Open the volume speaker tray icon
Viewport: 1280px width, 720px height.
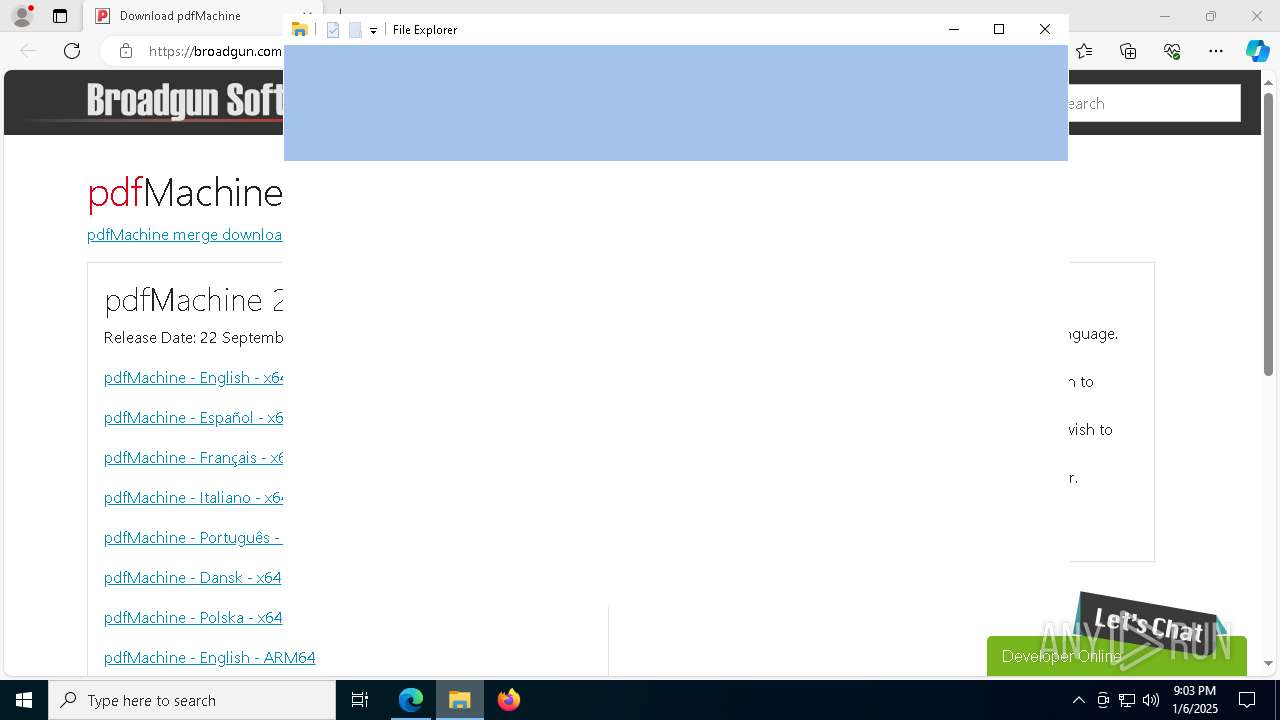1151,700
